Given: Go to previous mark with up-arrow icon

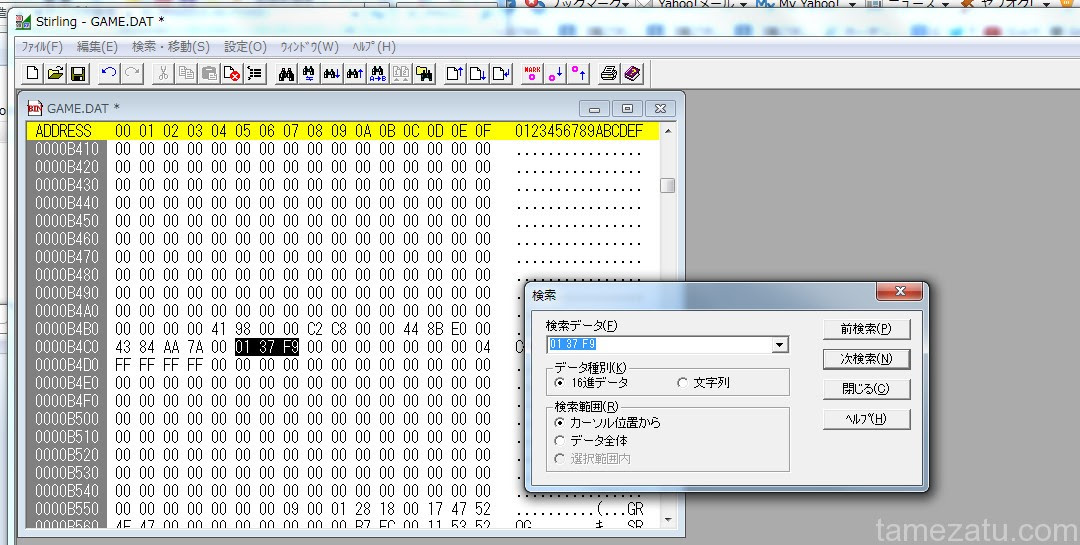Looking at the screenshot, I should [x=579, y=73].
